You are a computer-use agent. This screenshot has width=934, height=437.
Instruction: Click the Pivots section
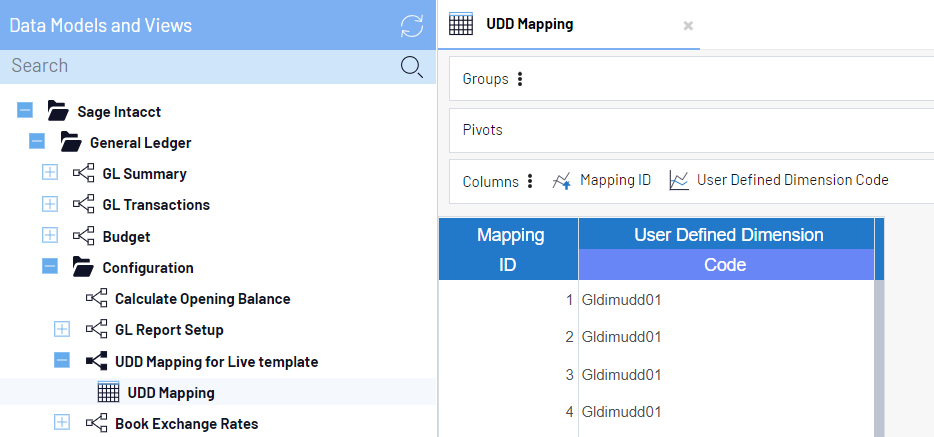click(691, 130)
